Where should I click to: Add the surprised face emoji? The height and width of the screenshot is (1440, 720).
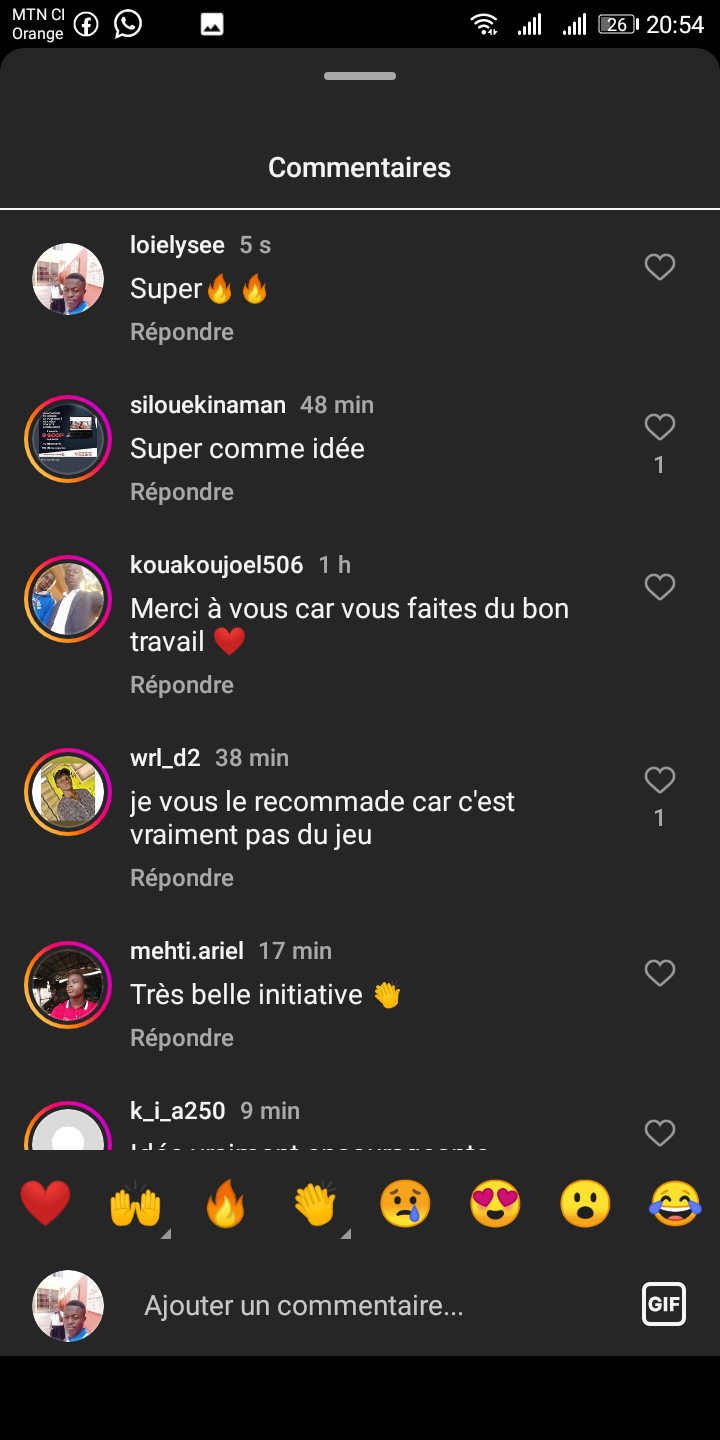[x=585, y=1203]
